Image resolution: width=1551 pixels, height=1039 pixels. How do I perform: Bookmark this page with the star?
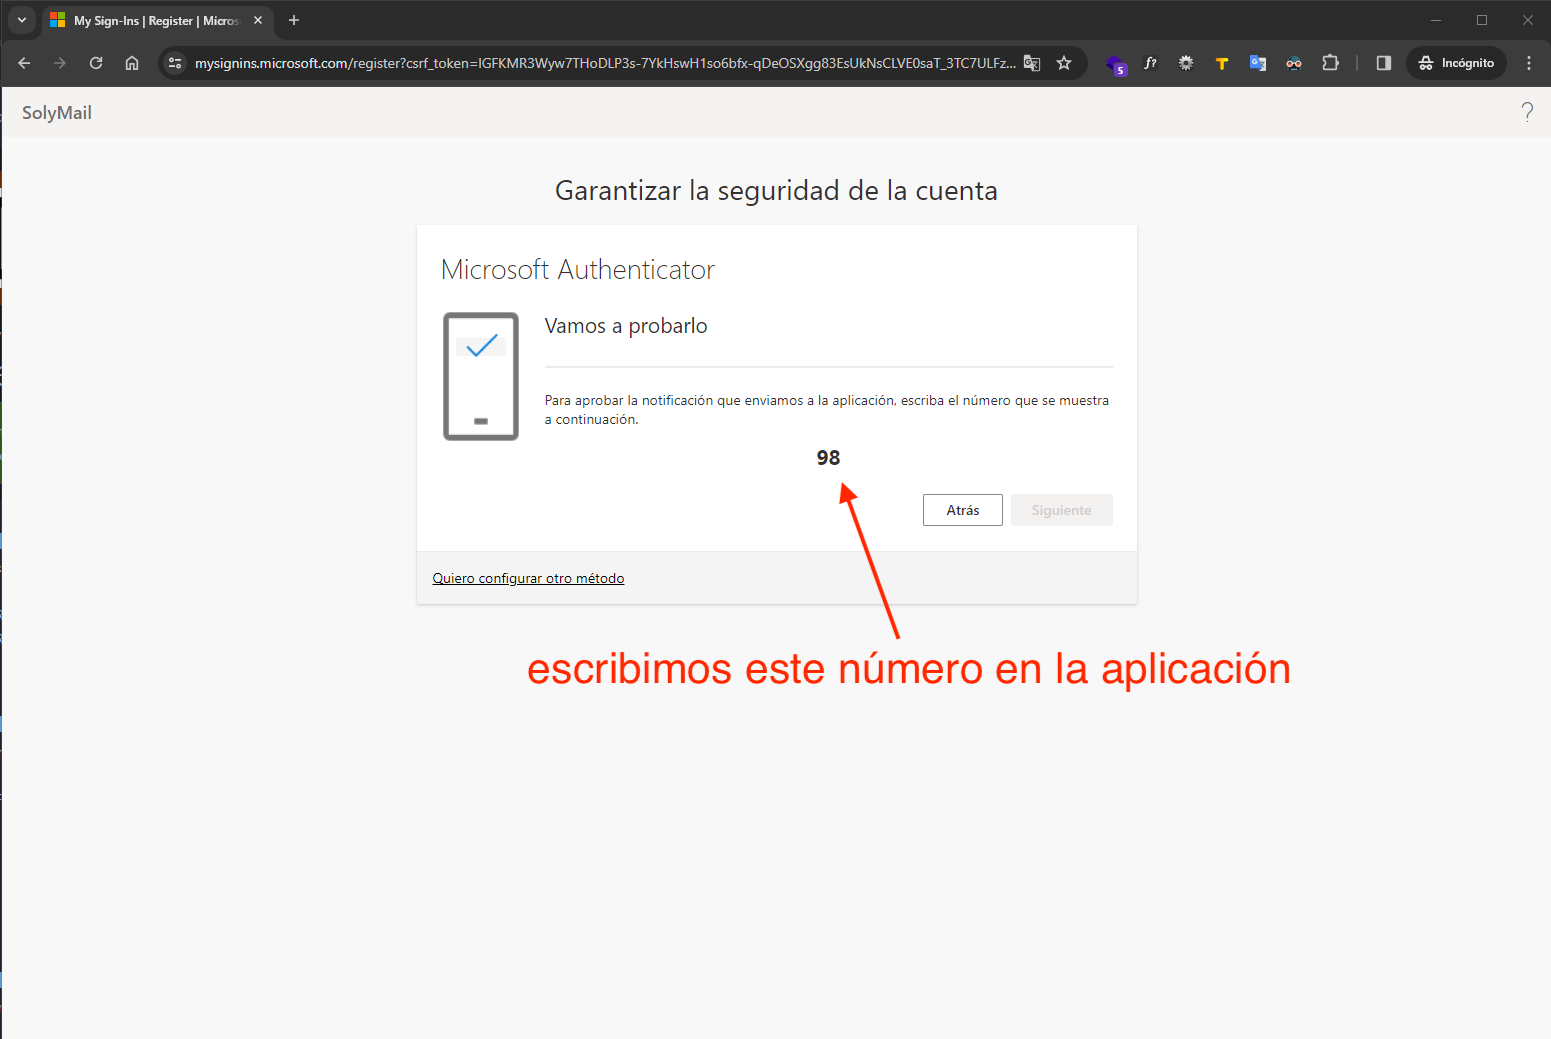[x=1065, y=63]
